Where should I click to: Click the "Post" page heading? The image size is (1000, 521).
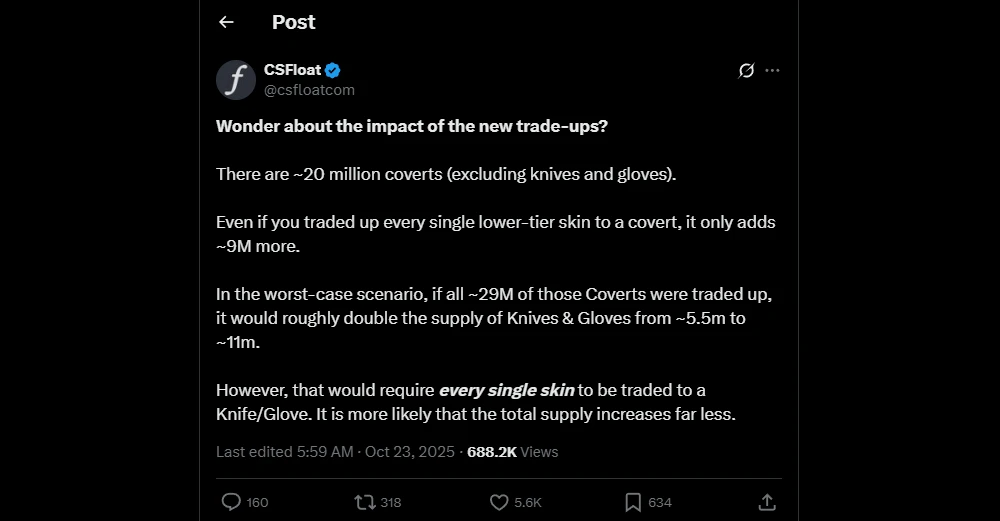(x=293, y=22)
